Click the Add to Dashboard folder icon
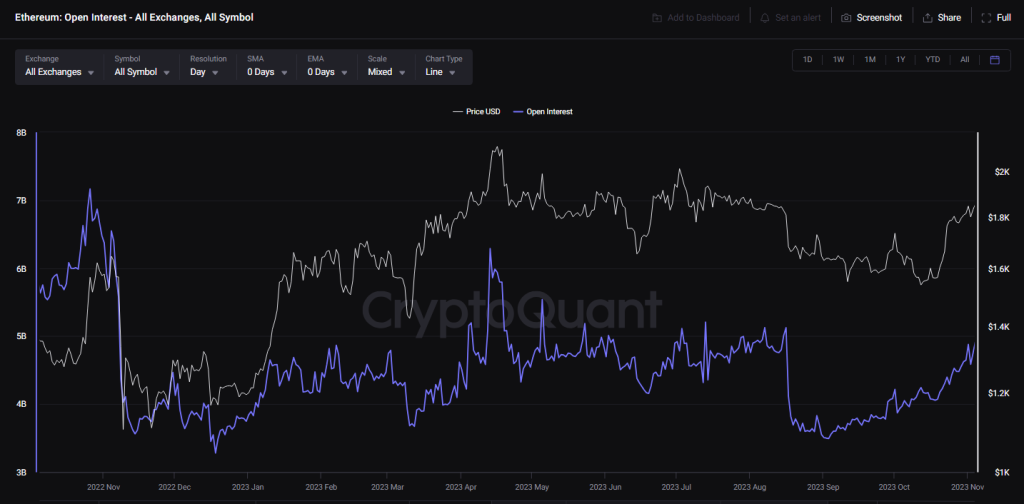This screenshot has height=504, width=1024. pyautogui.click(x=657, y=18)
